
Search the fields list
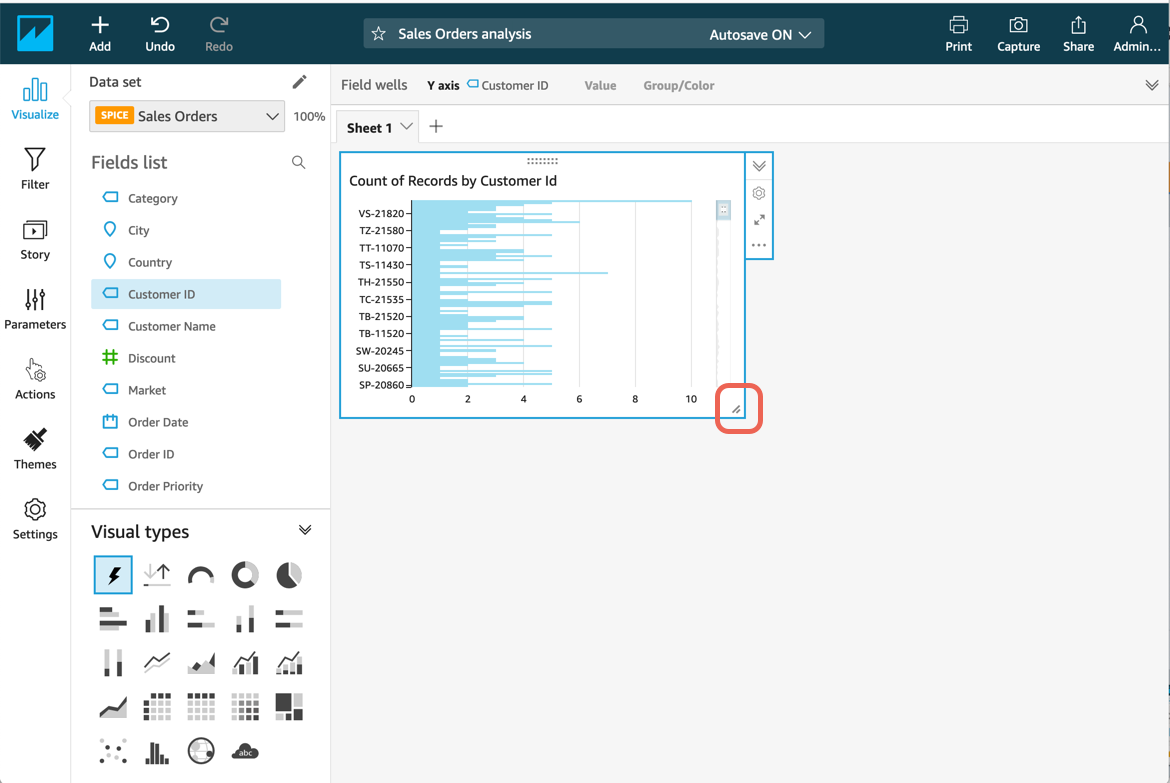[298, 162]
